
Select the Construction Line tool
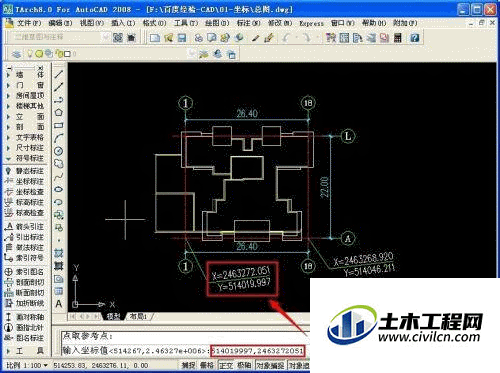coord(59,87)
